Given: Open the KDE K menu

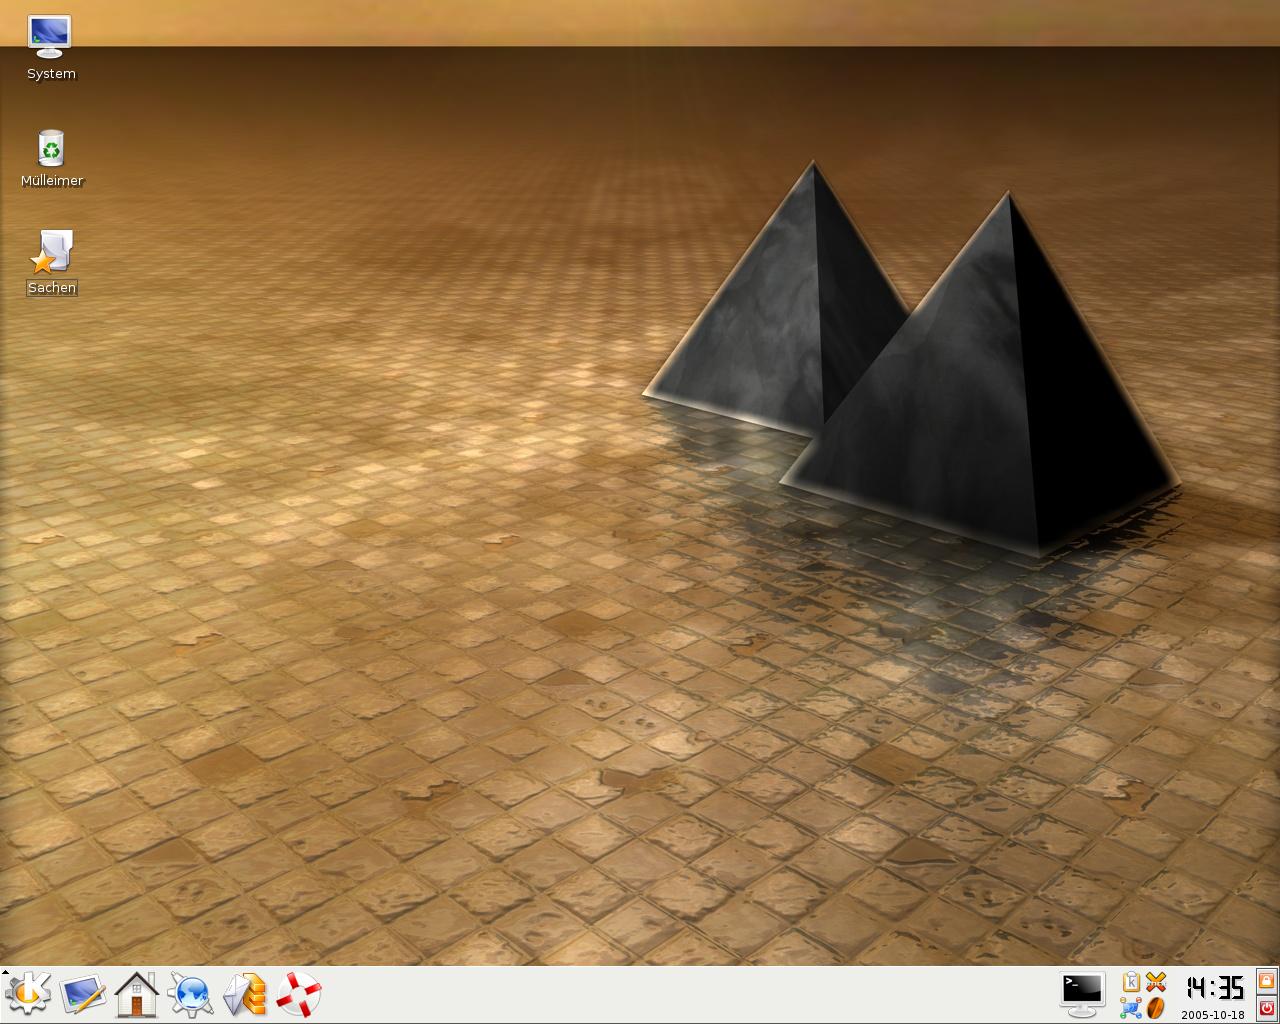Looking at the screenshot, I should 27,994.
